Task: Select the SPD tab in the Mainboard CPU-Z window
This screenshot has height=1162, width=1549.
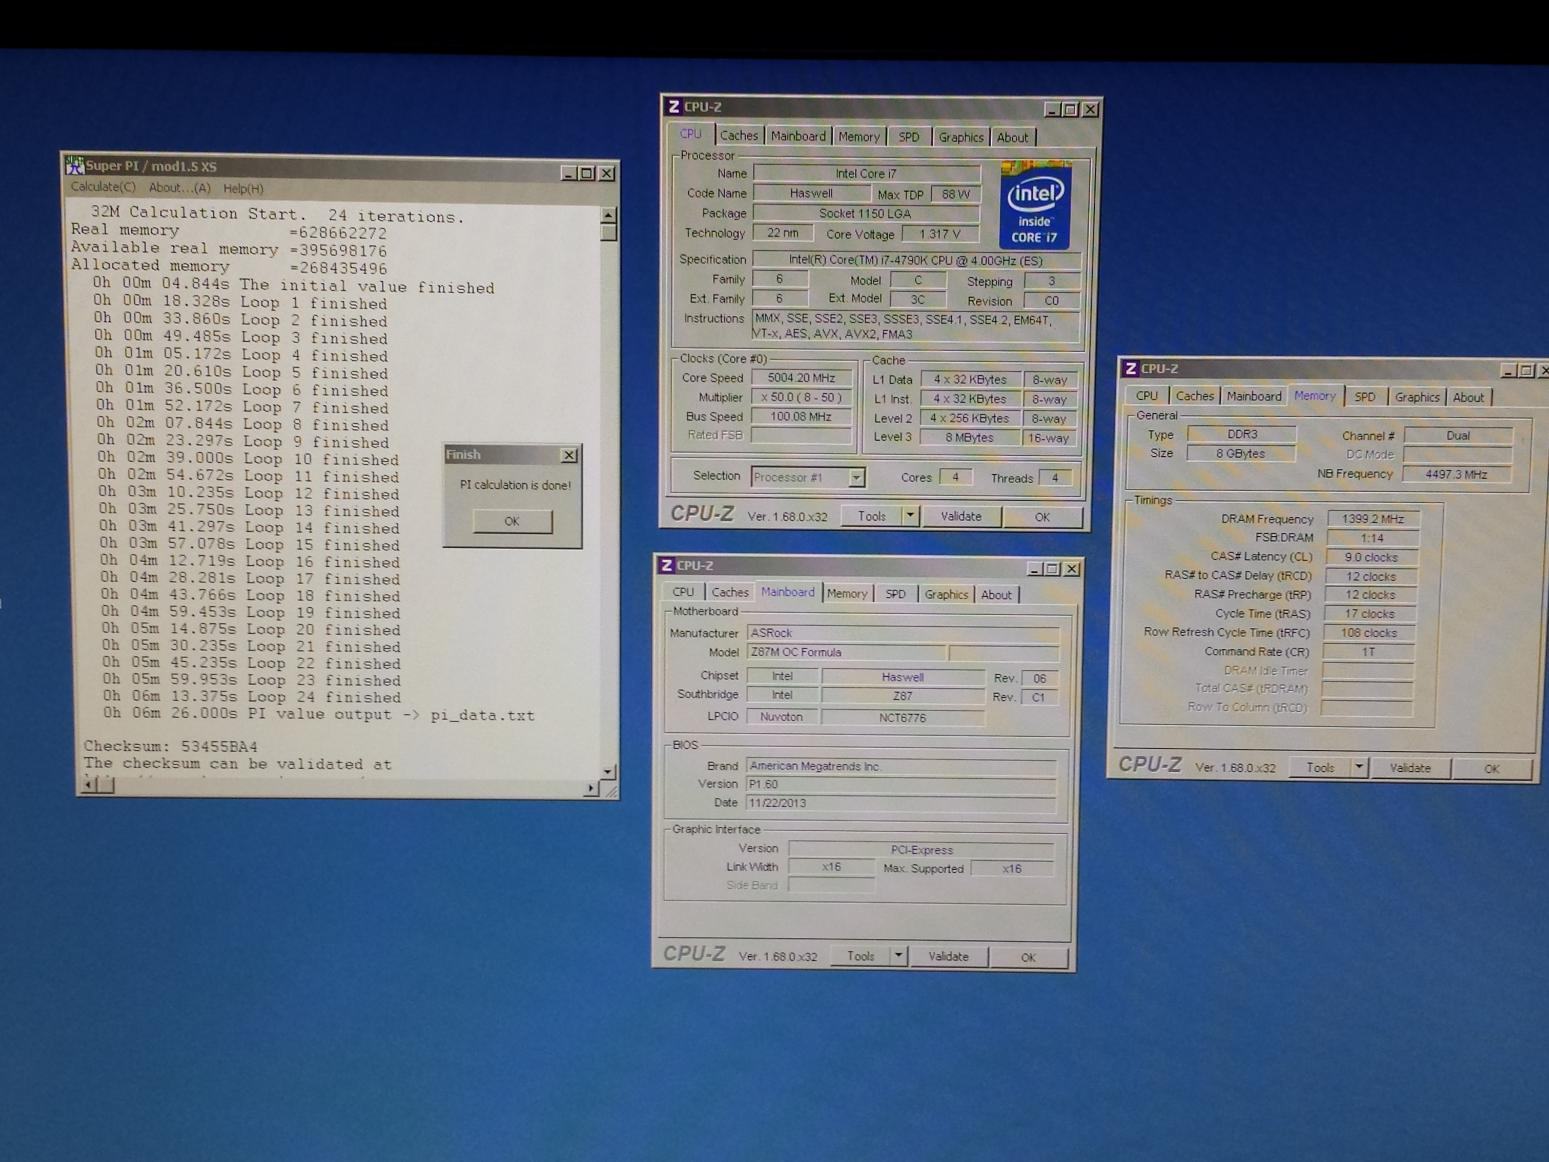Action: coord(896,594)
